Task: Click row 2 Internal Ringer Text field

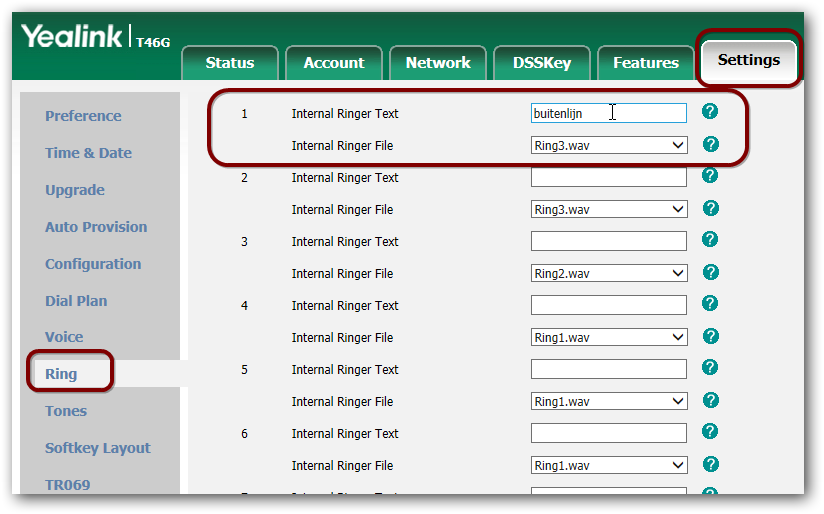Action: point(608,178)
